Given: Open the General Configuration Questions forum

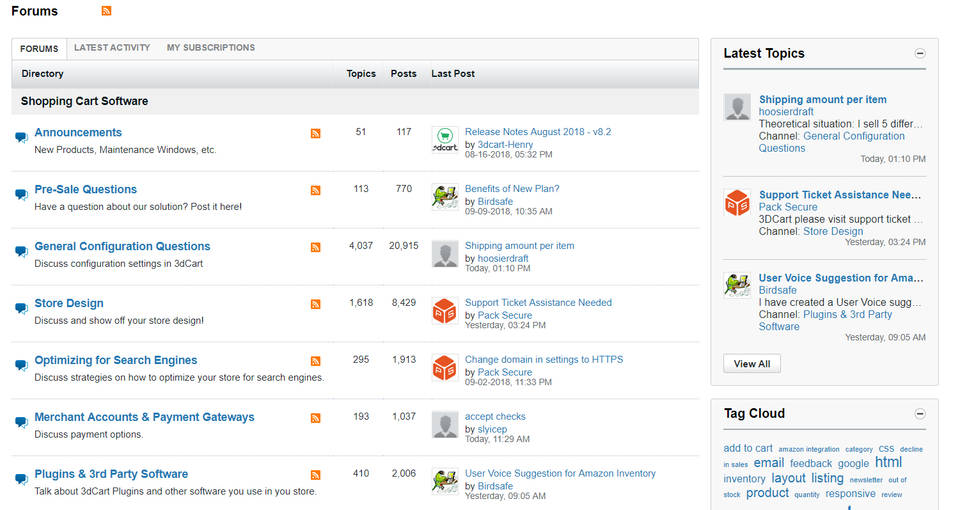Looking at the screenshot, I should click(122, 246).
